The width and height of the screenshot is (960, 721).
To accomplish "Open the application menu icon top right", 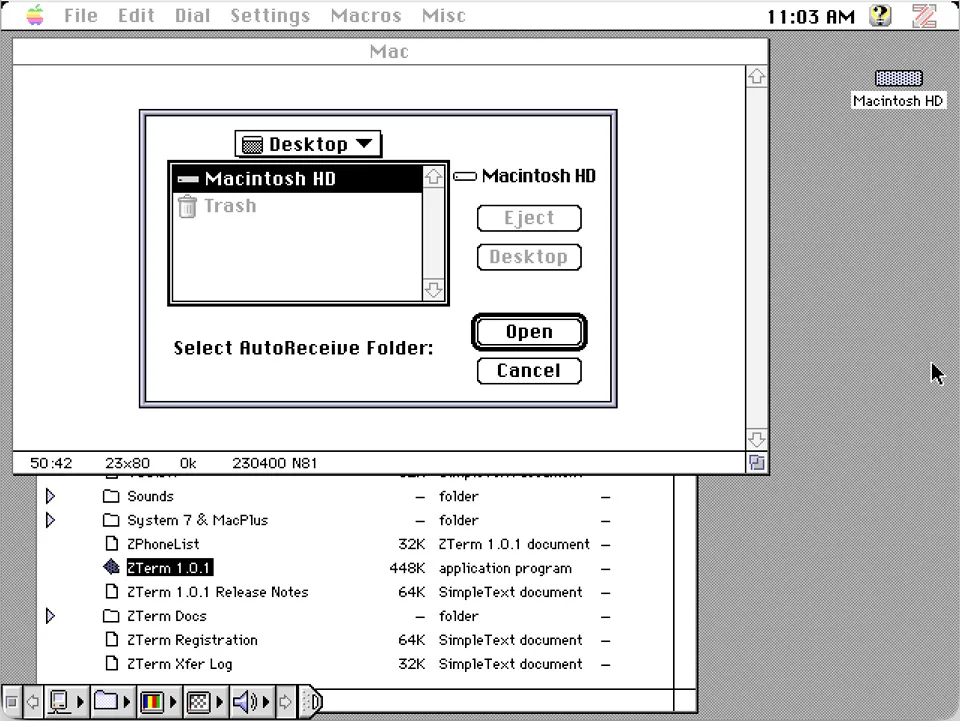I will coord(923,16).
